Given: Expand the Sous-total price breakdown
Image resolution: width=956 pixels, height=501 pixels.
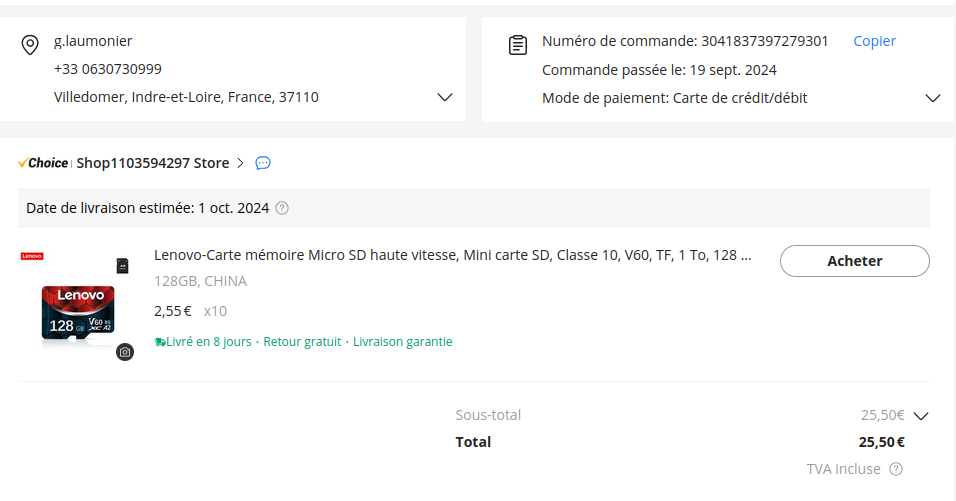Looking at the screenshot, I should point(921,416).
